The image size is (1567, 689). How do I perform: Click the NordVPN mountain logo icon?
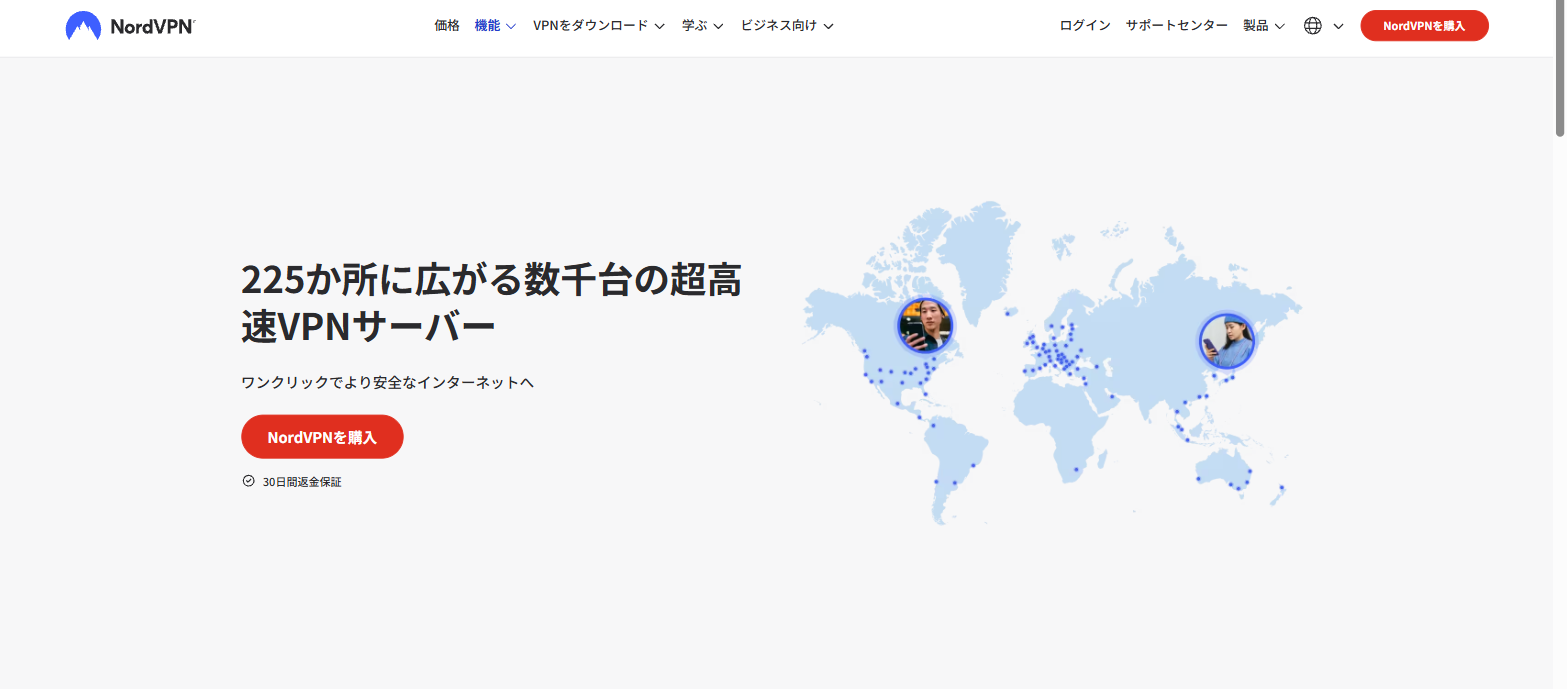[x=83, y=26]
